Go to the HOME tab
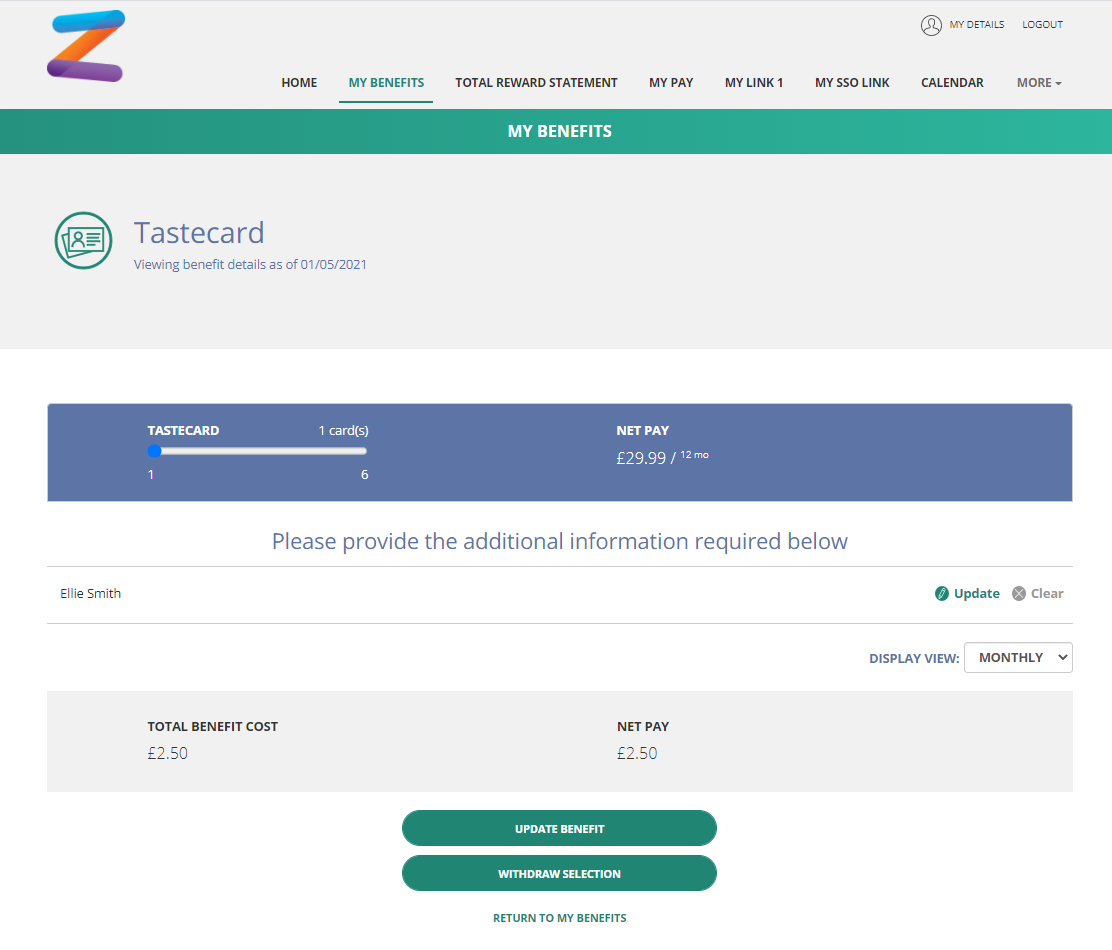Viewport: 1112px width, 950px height. 299,83
